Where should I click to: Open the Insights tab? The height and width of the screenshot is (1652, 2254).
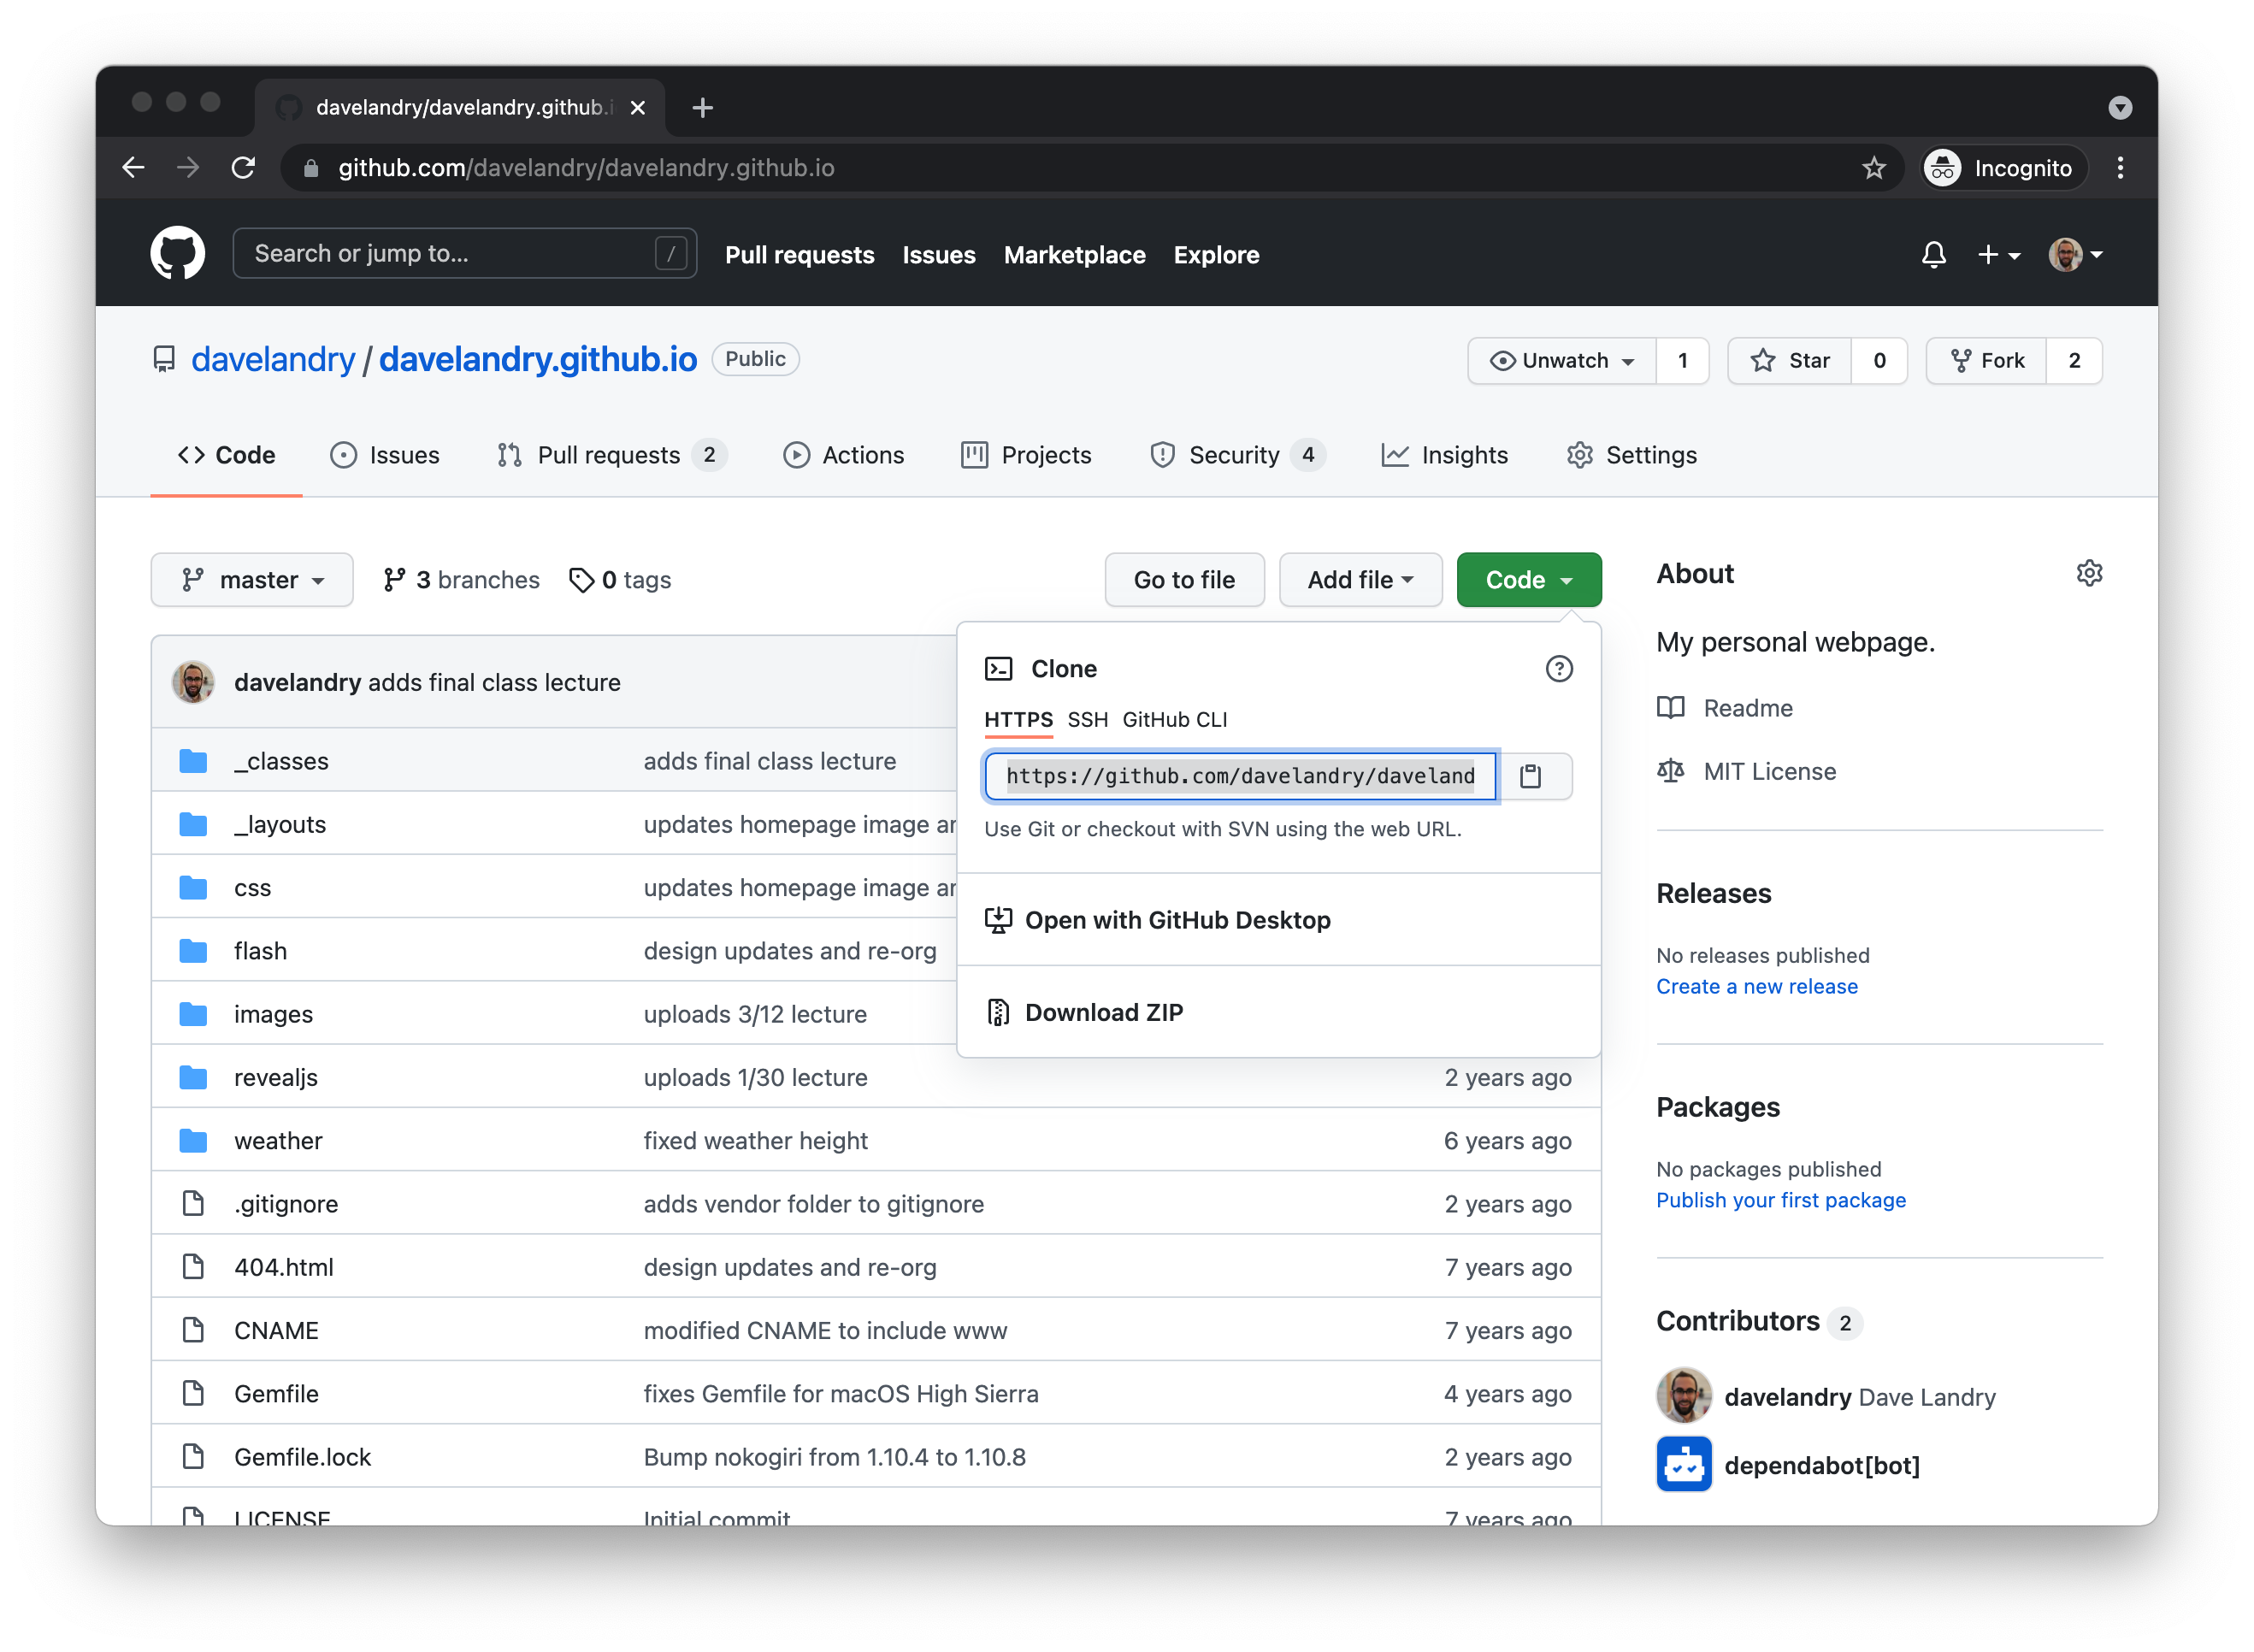[1444, 455]
